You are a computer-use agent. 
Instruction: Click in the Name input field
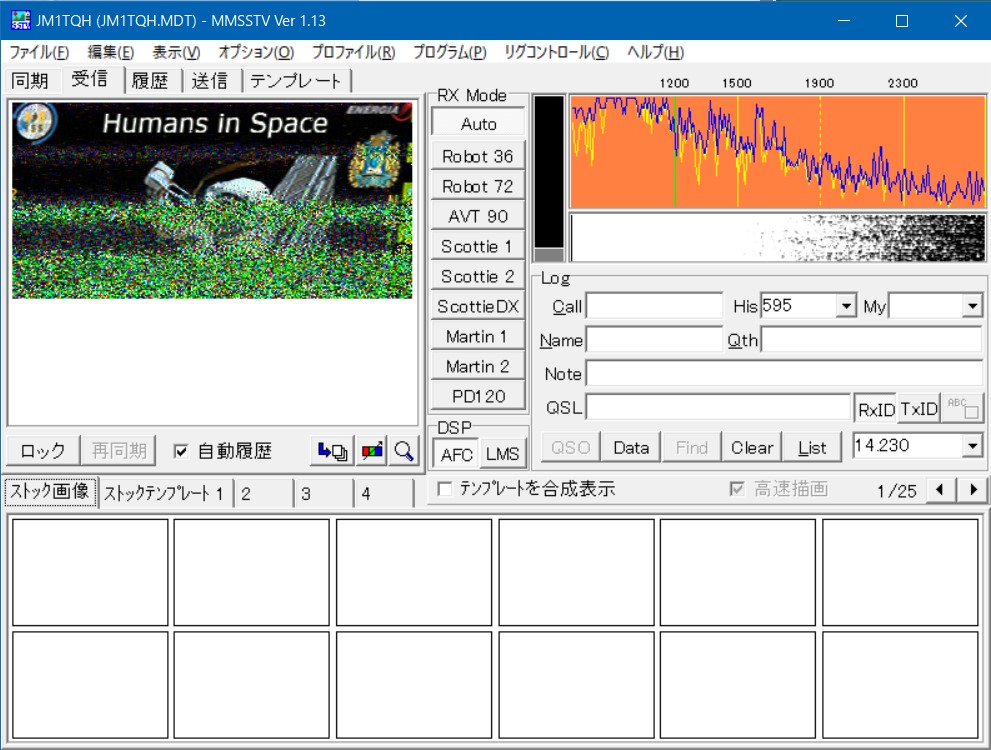tap(654, 340)
